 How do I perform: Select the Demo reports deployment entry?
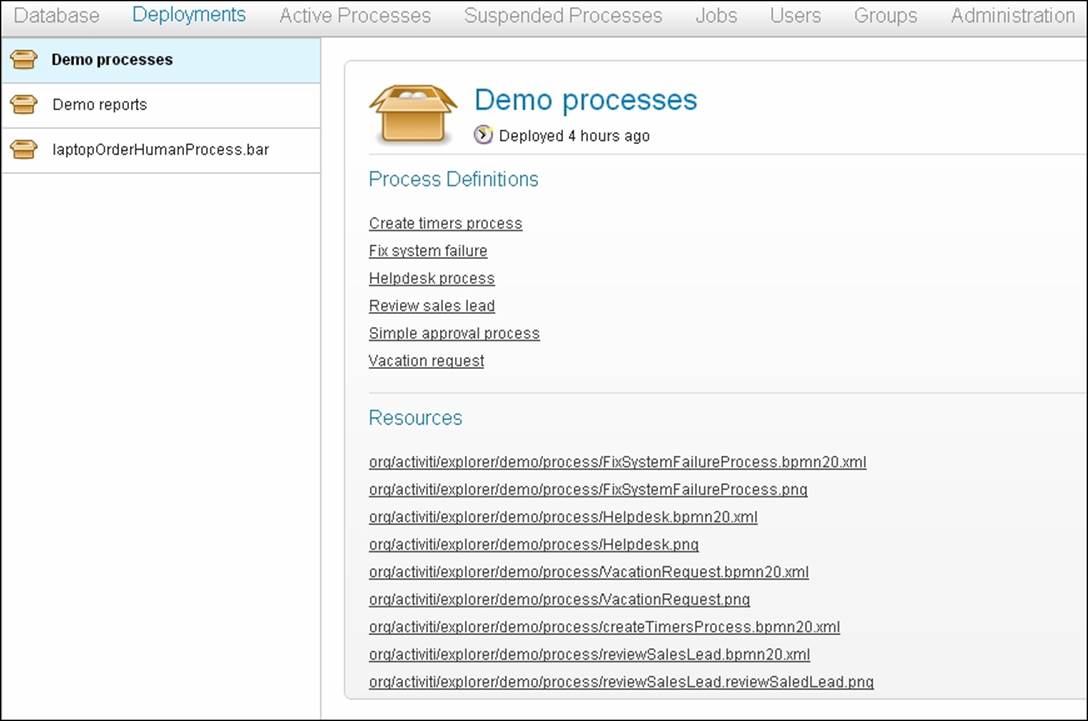[x=99, y=104]
